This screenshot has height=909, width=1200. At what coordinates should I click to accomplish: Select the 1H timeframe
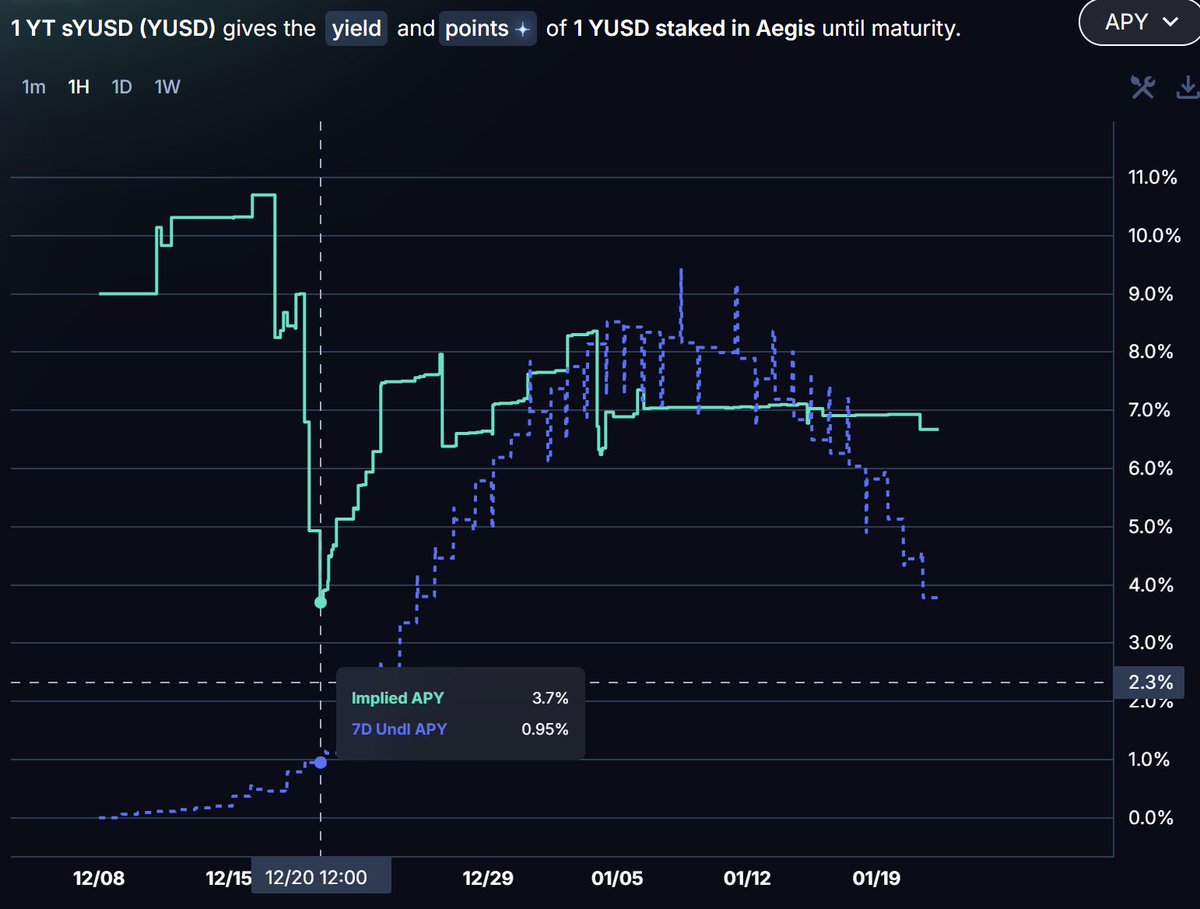point(79,87)
